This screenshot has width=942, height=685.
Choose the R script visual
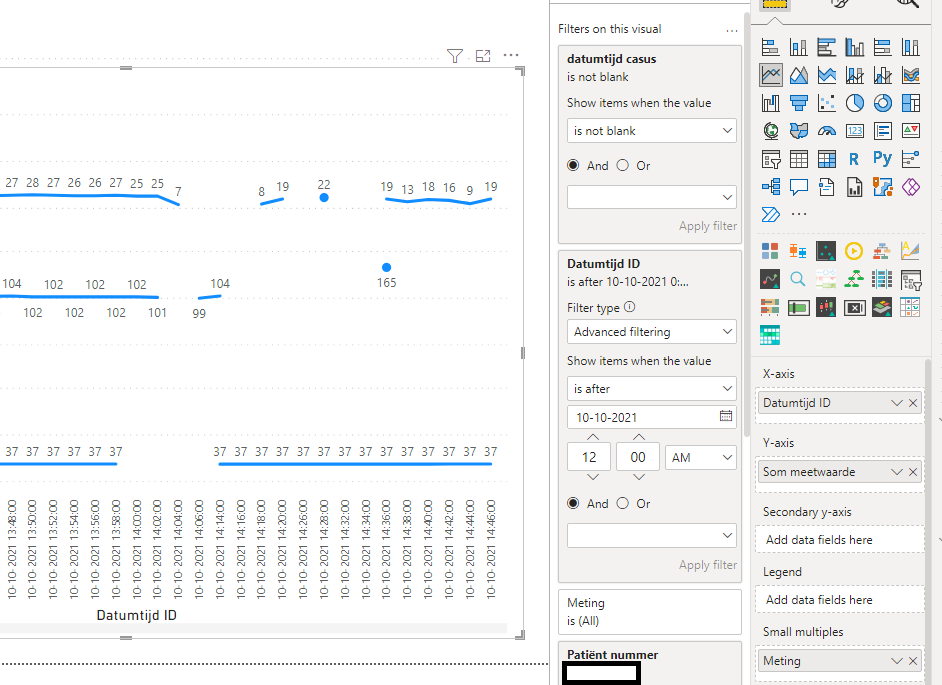pyautogui.click(x=854, y=159)
